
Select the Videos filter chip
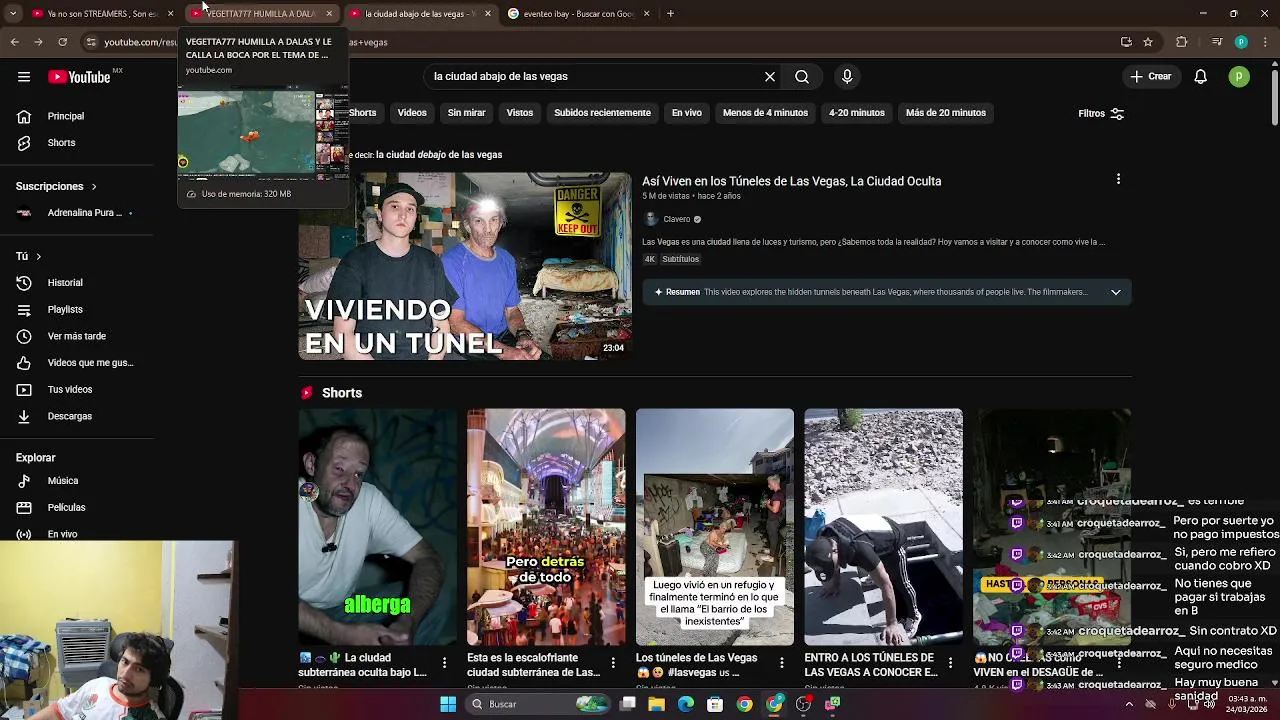tap(412, 113)
